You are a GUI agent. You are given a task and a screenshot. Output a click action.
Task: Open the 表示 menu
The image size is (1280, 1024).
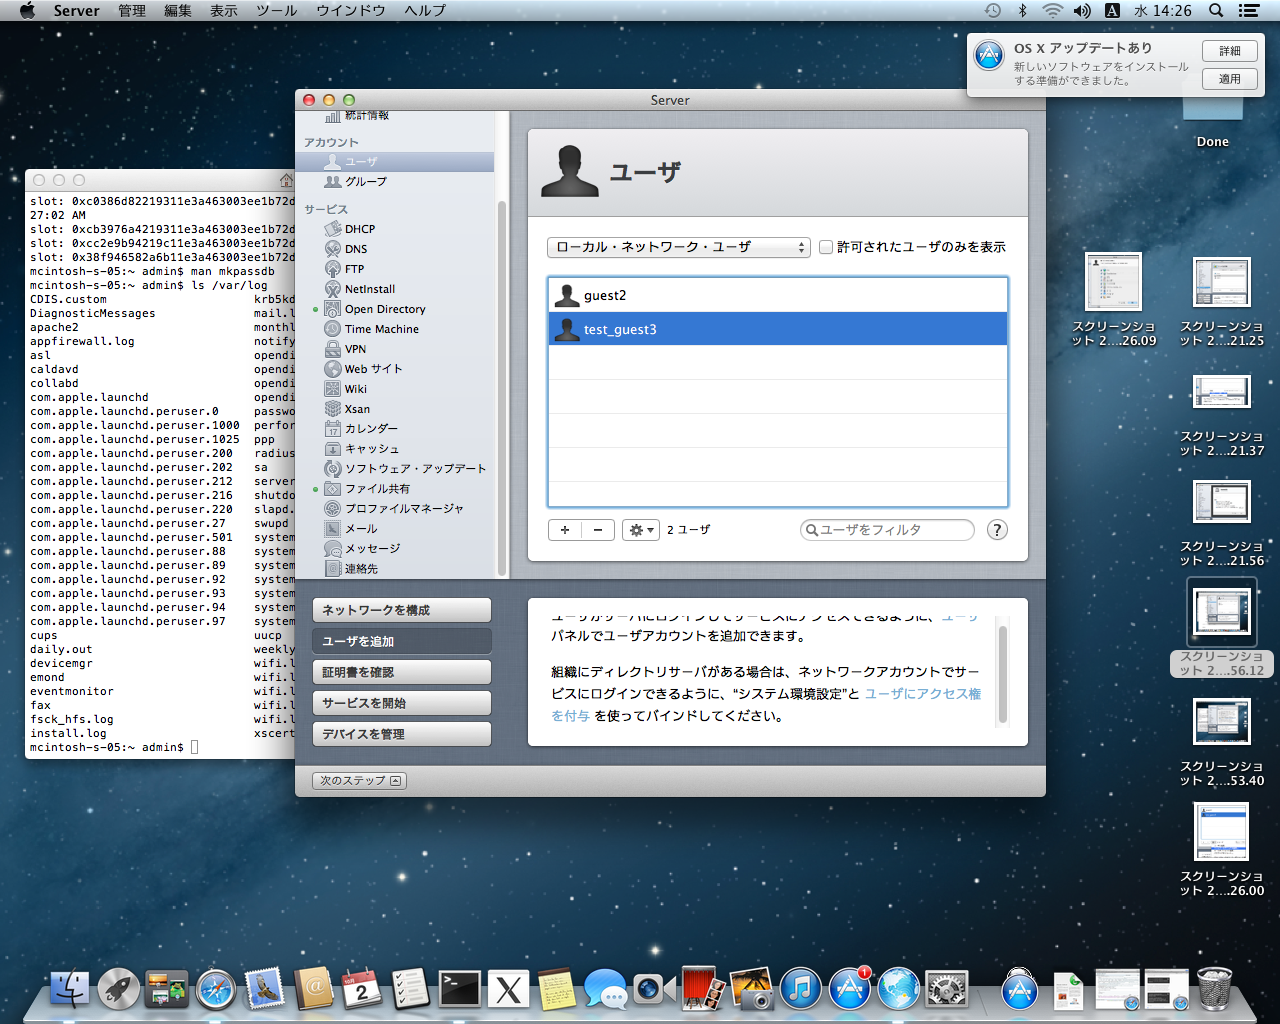(x=224, y=10)
